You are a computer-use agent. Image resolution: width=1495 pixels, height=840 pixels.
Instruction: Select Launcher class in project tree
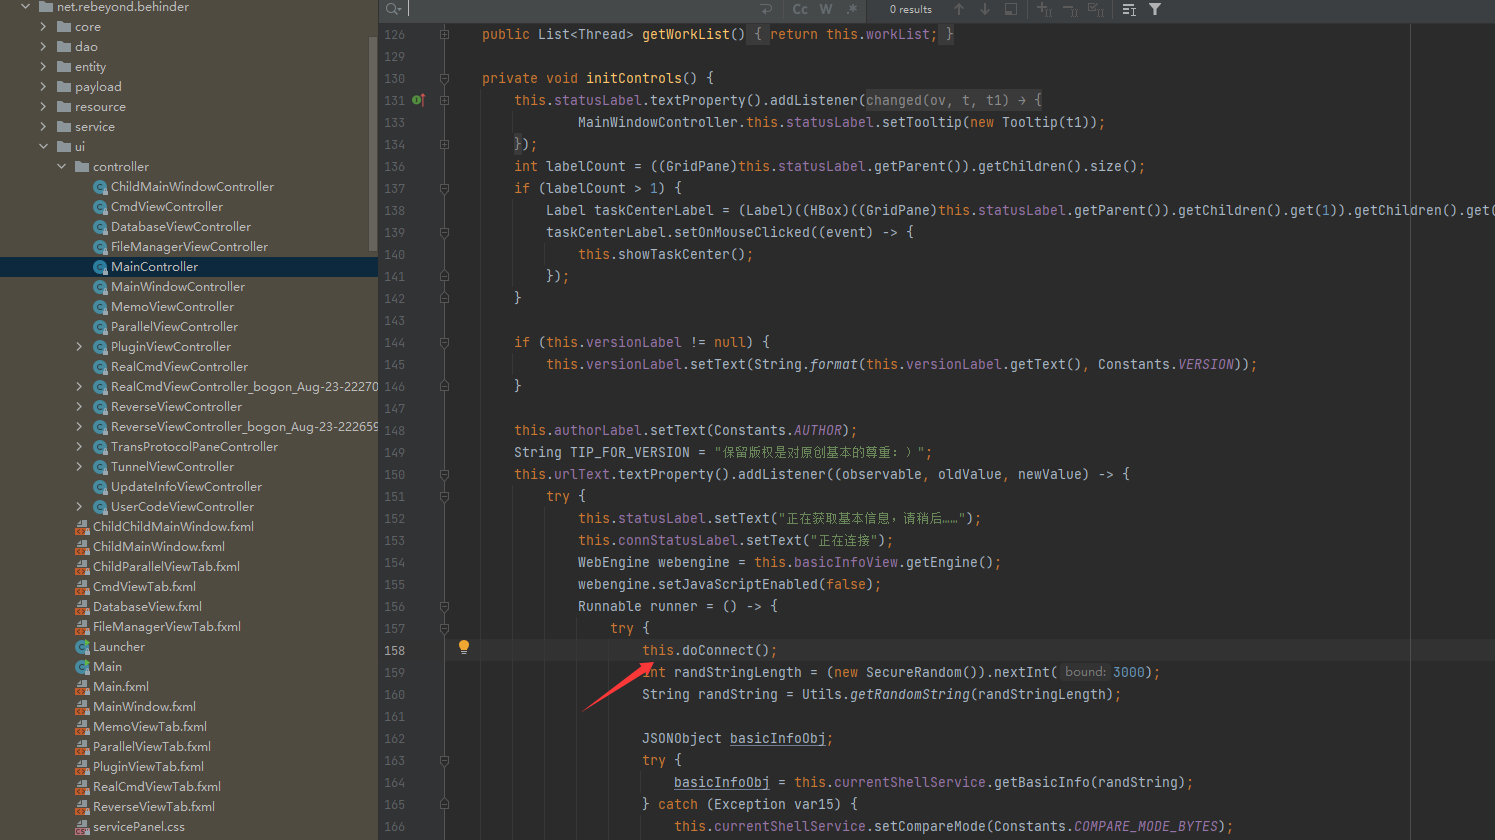[118, 647]
